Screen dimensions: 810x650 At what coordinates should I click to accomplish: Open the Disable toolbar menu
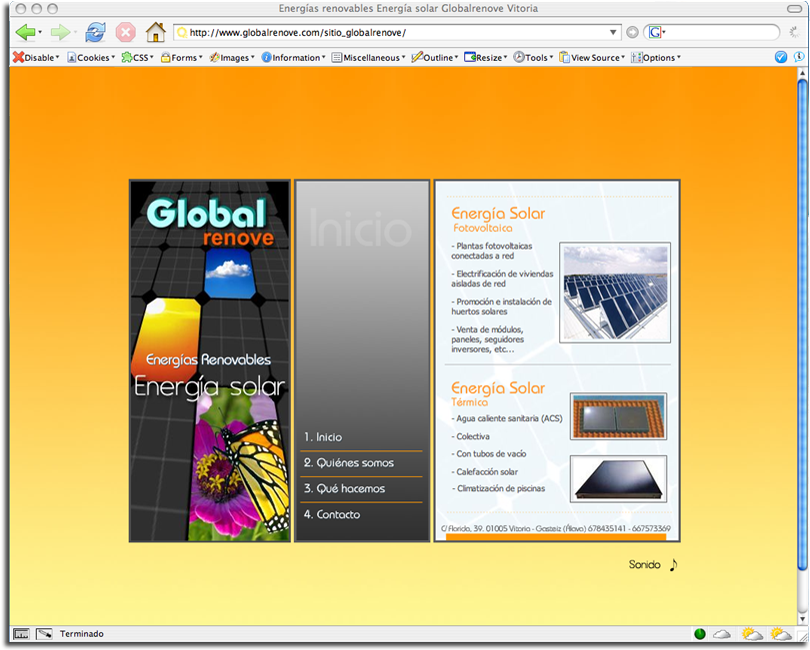pyautogui.click(x=36, y=57)
